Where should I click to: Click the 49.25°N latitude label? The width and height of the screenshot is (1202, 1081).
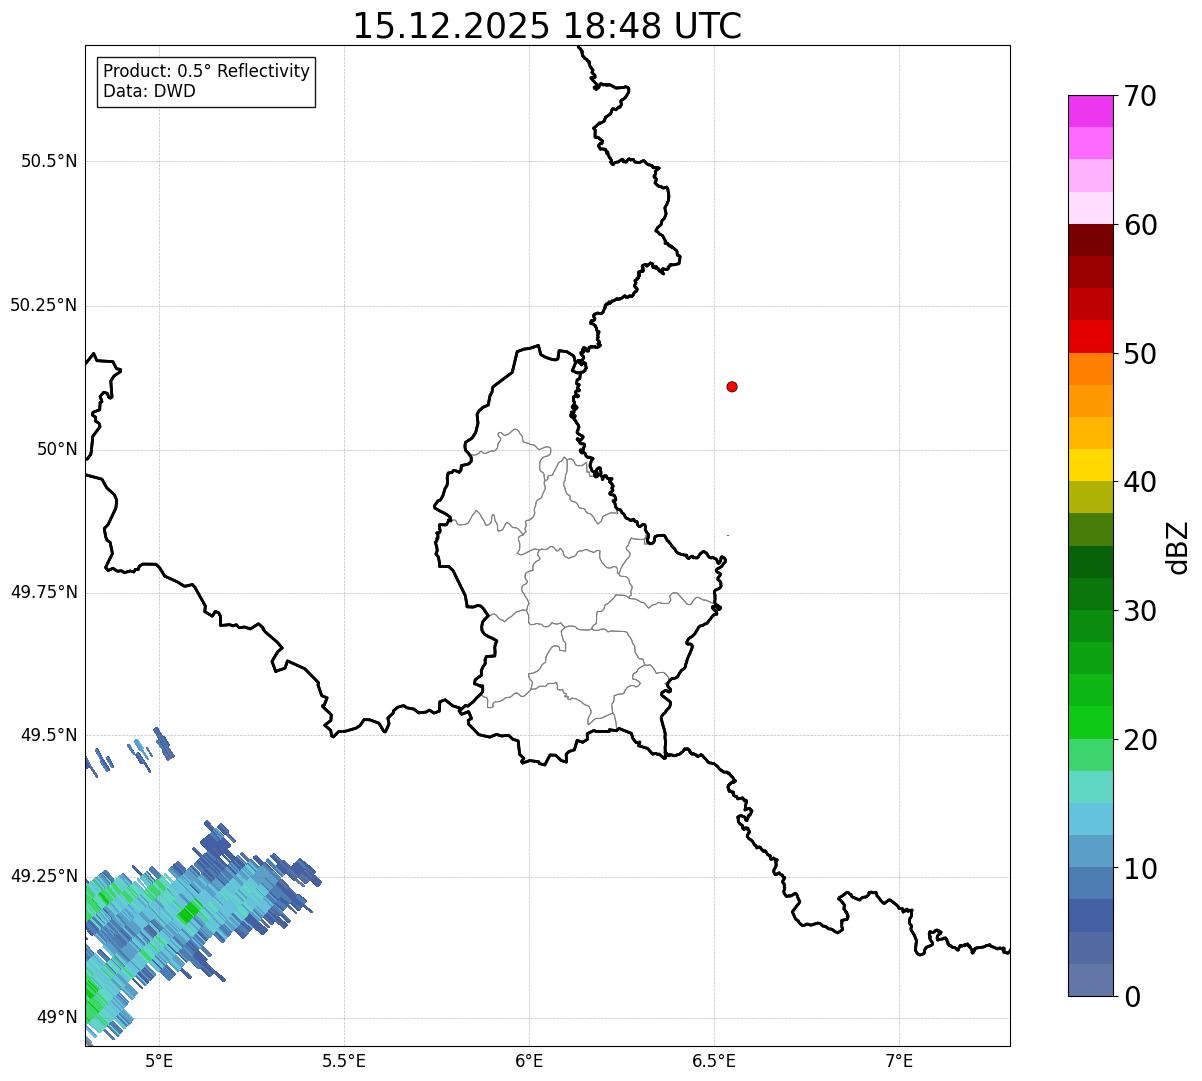[x=43, y=876]
